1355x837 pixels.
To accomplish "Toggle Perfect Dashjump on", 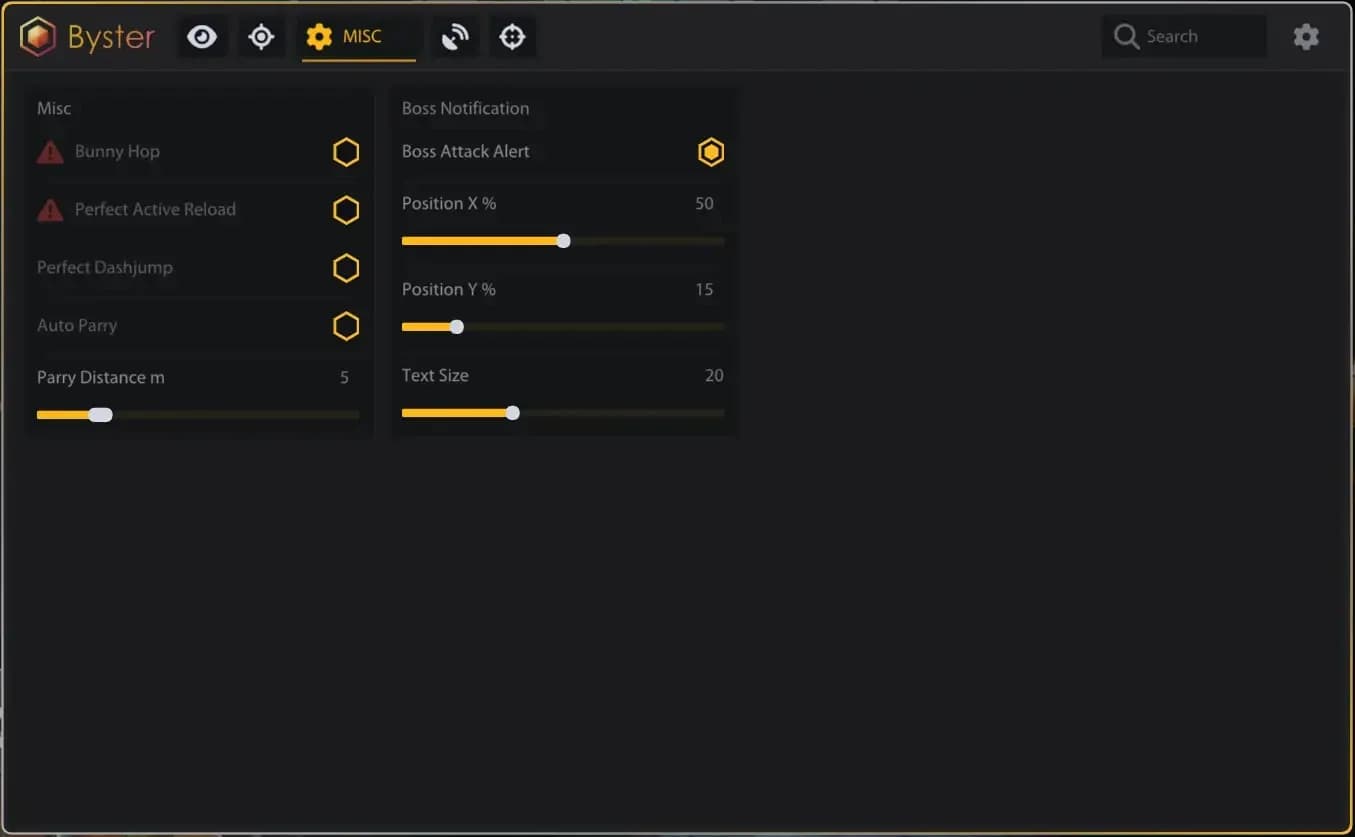I will [346, 268].
